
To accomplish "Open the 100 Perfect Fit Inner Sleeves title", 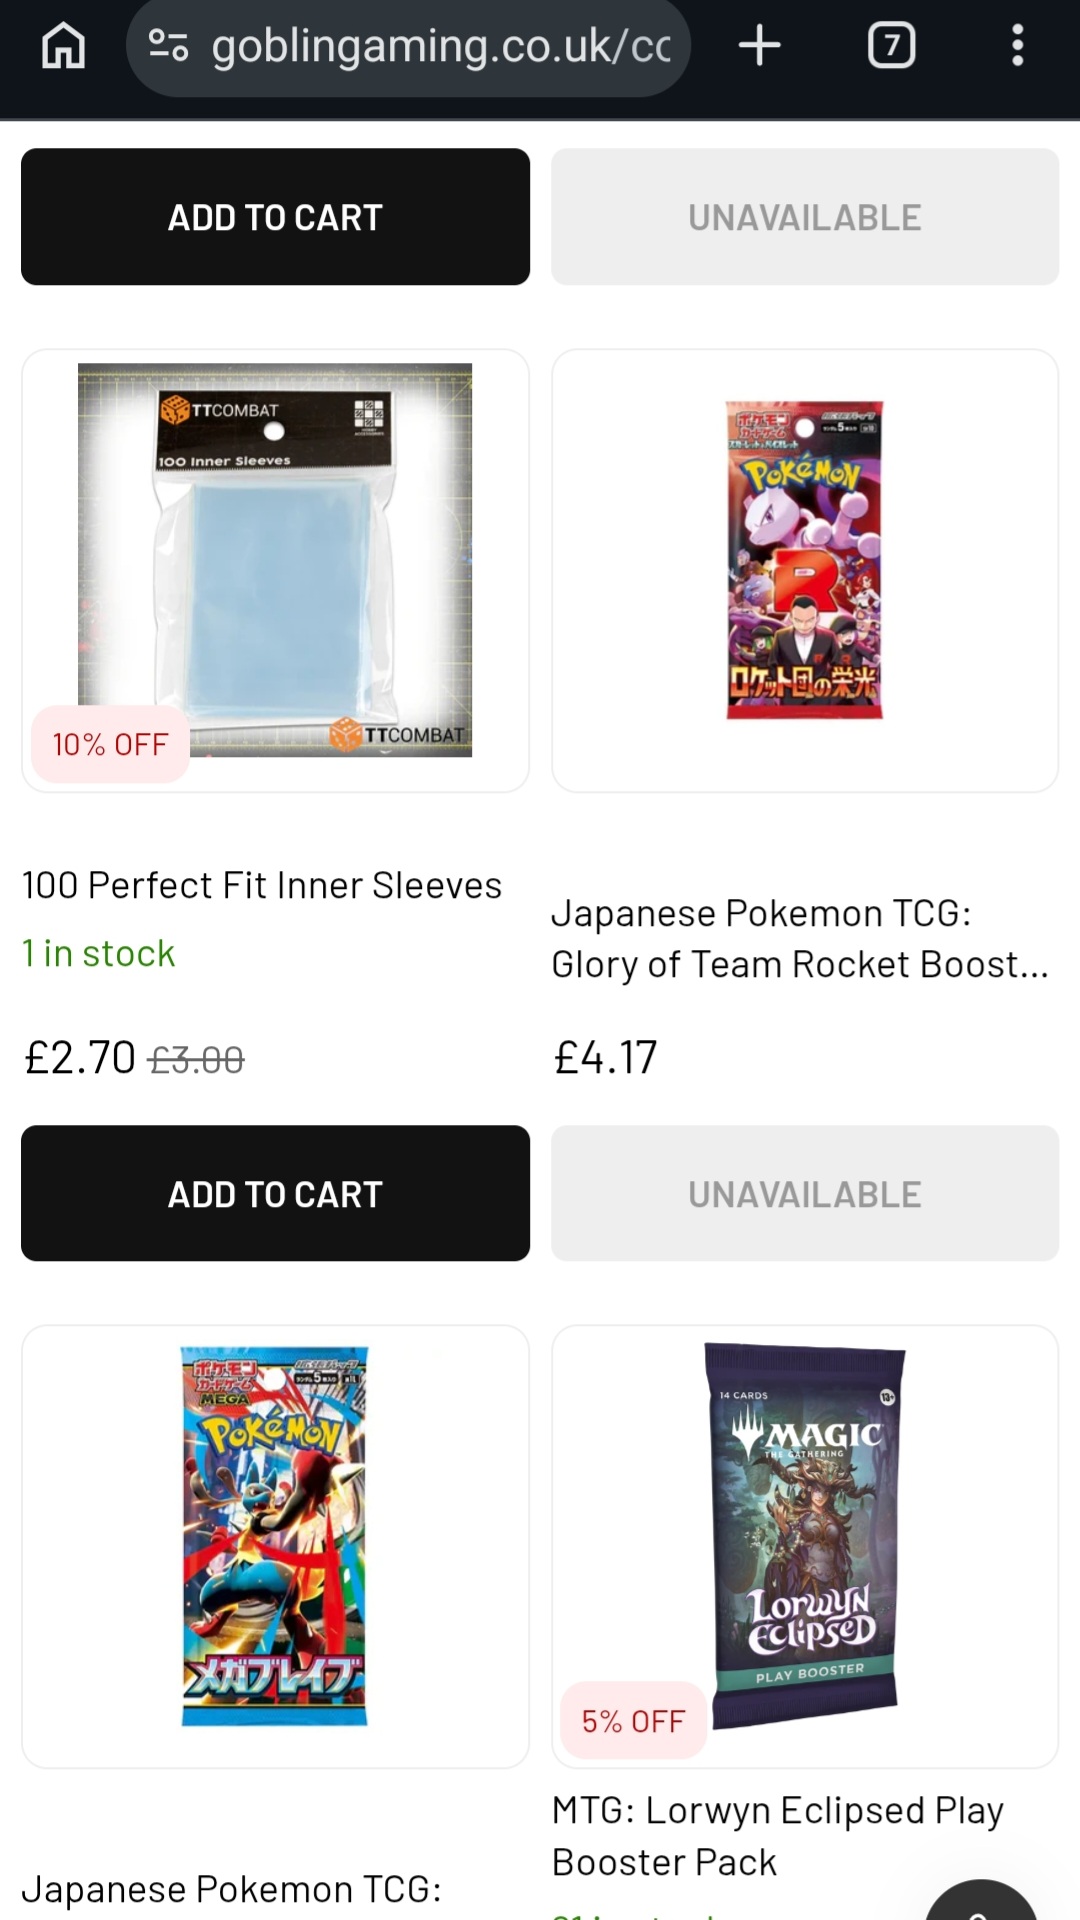I will pos(262,885).
